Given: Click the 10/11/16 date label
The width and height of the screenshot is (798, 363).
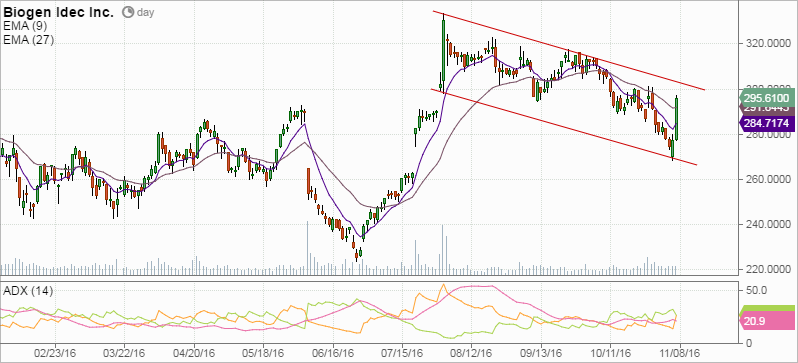Looking at the screenshot, I should coord(610,353).
